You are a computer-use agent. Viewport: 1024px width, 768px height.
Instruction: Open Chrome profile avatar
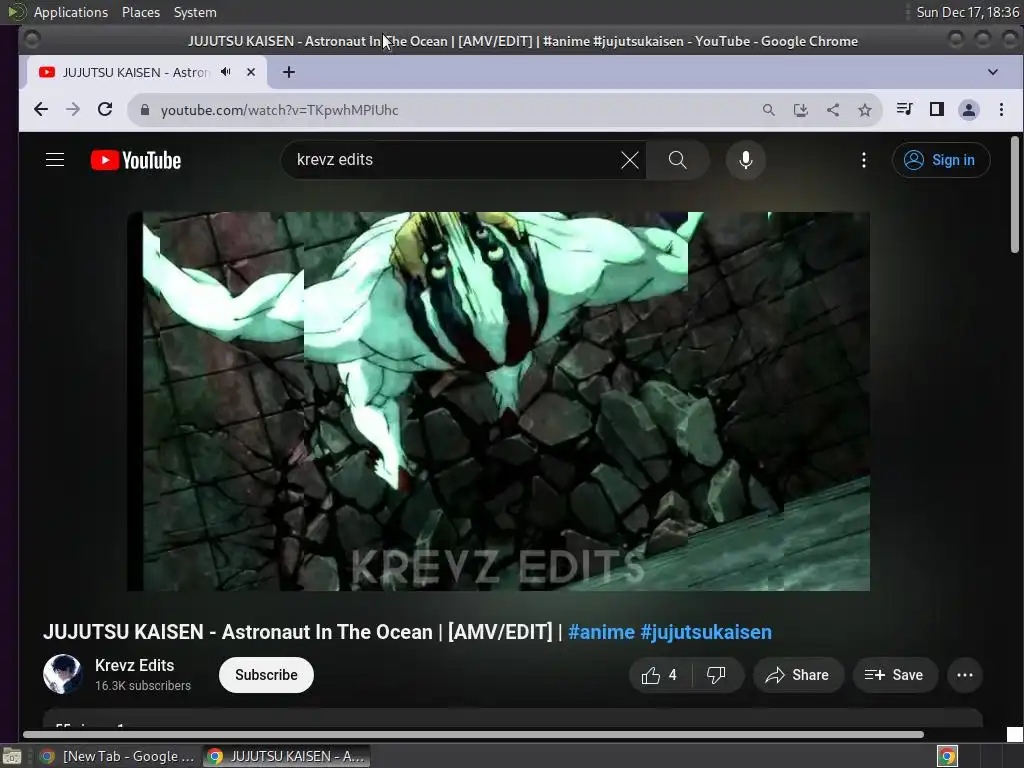coord(968,110)
